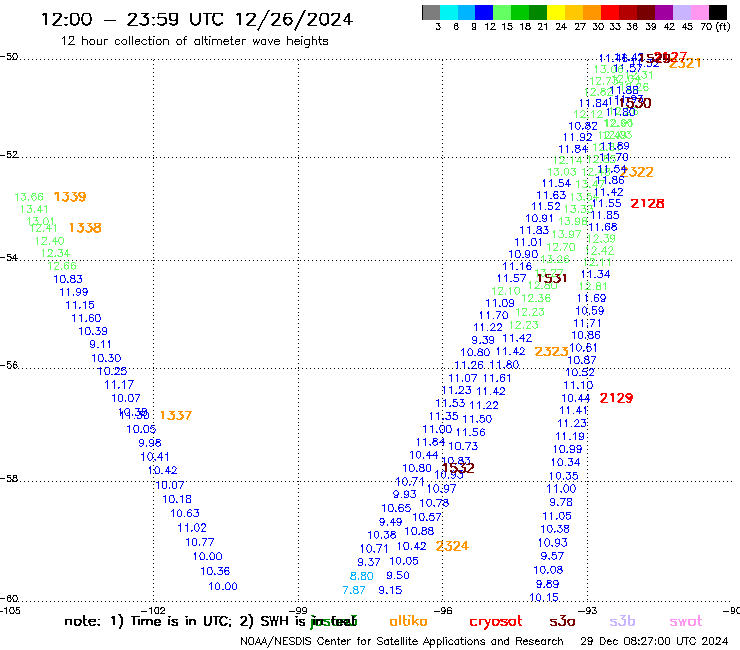Click the maroon s3a pass time 1532
The width and height of the screenshot is (740, 650).
tap(459, 468)
